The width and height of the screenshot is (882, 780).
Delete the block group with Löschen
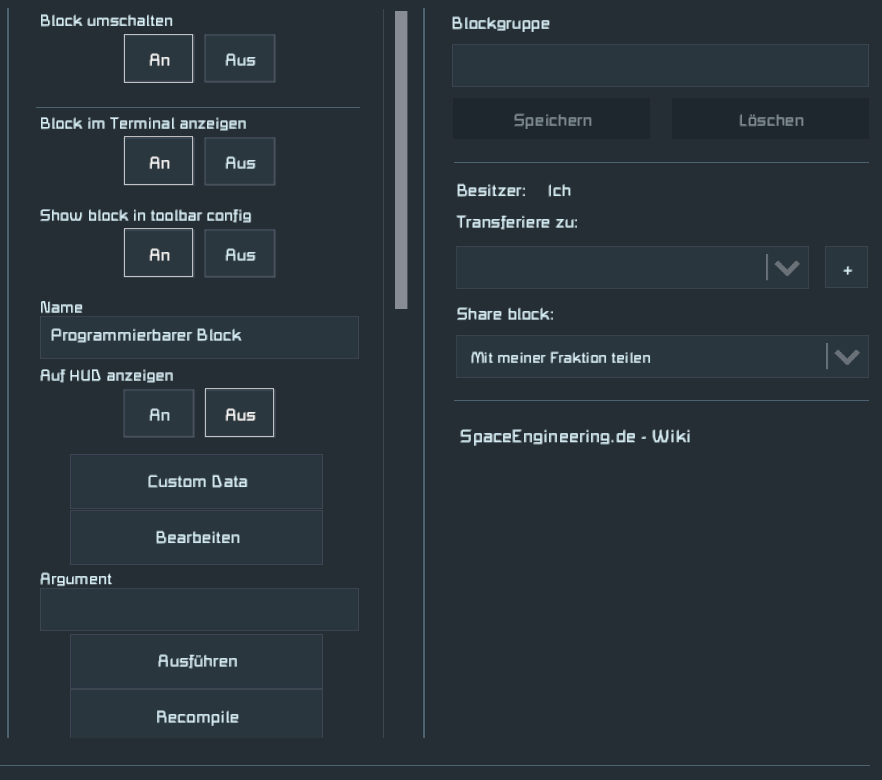click(x=768, y=119)
